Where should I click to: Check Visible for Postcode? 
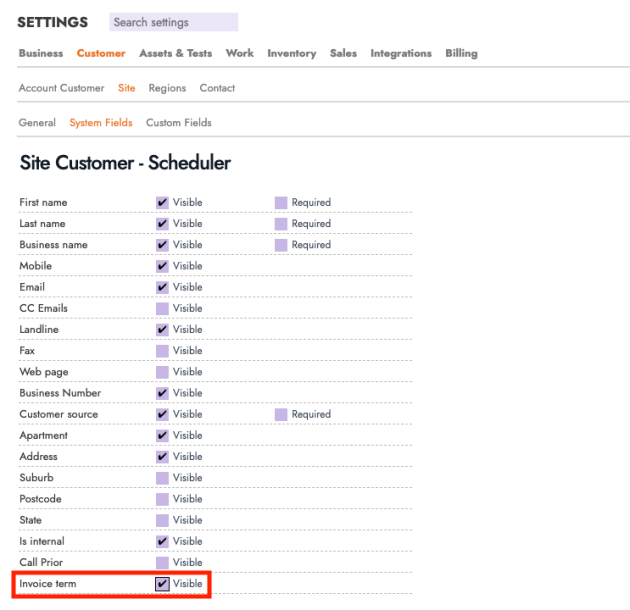[x=162, y=499]
